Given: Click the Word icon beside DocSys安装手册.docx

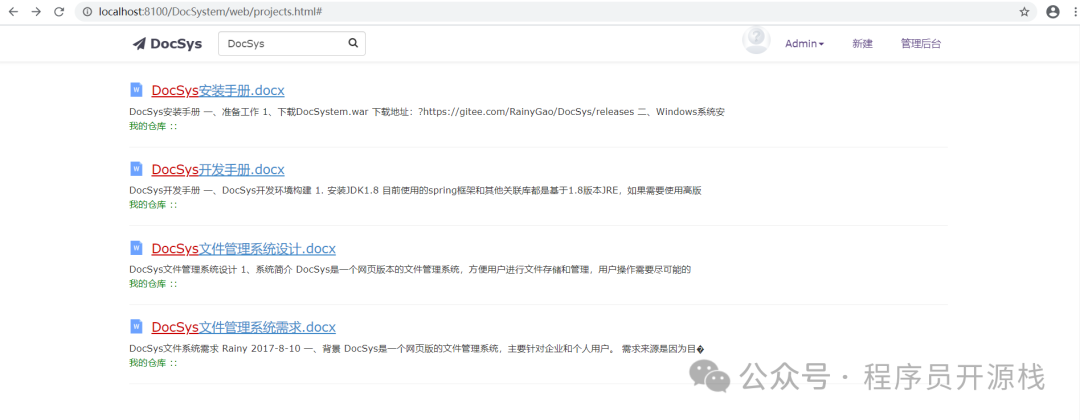Looking at the screenshot, I should [137, 90].
